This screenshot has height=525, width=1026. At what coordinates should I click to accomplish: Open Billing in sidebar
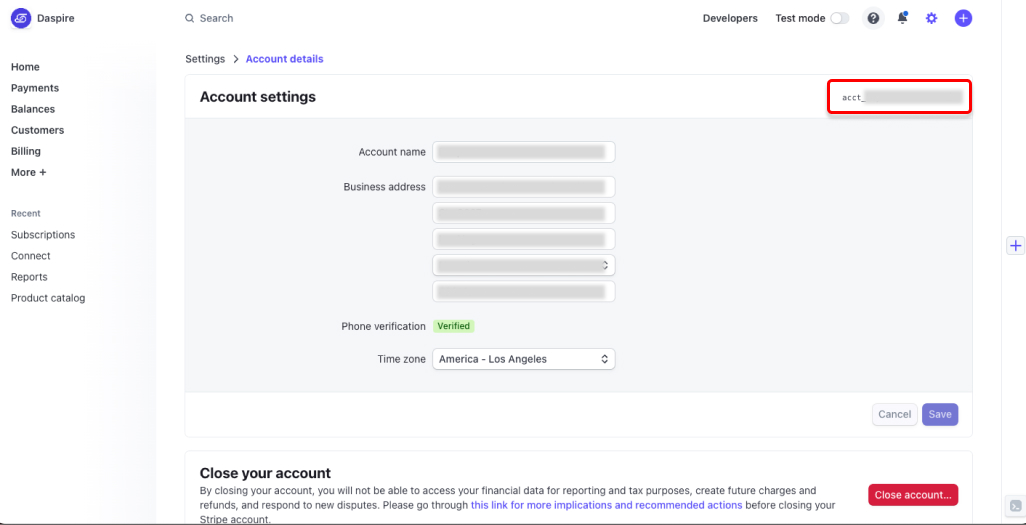[x=26, y=151]
